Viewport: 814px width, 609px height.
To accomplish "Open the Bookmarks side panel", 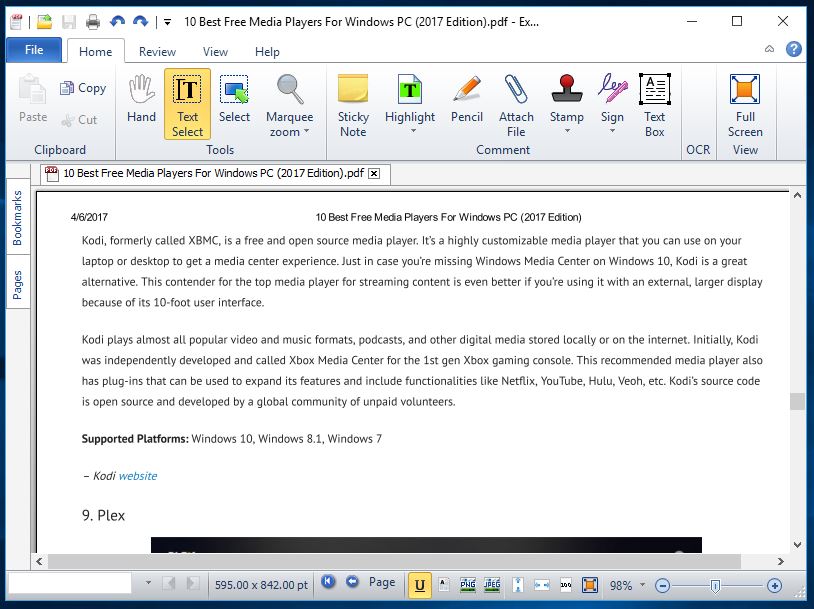I will point(17,219).
